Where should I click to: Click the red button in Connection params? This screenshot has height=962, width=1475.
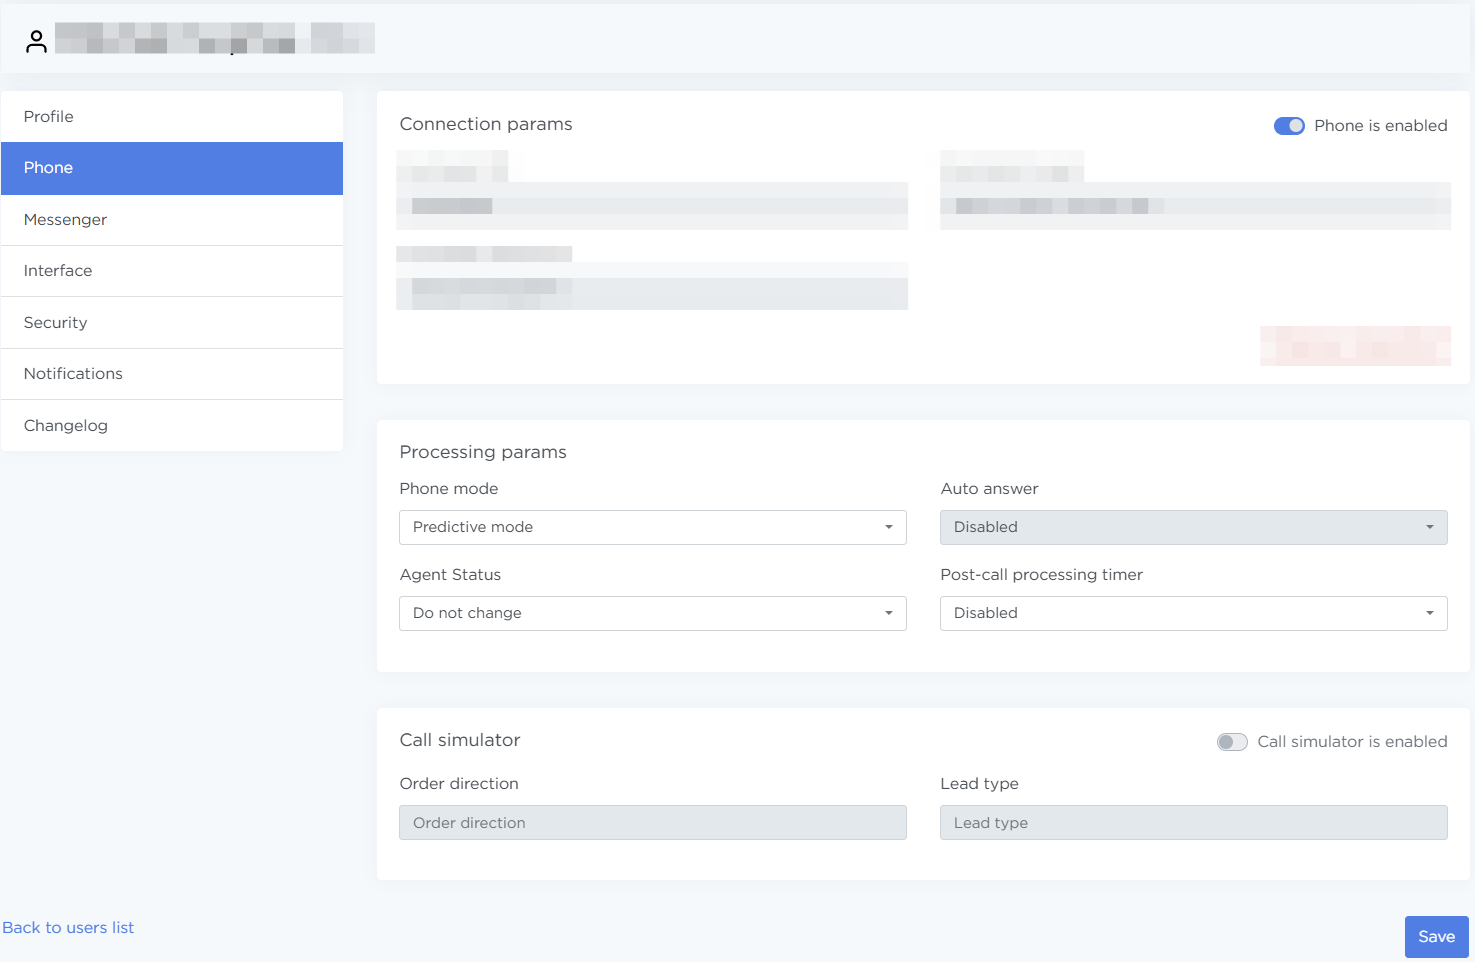tap(1354, 346)
